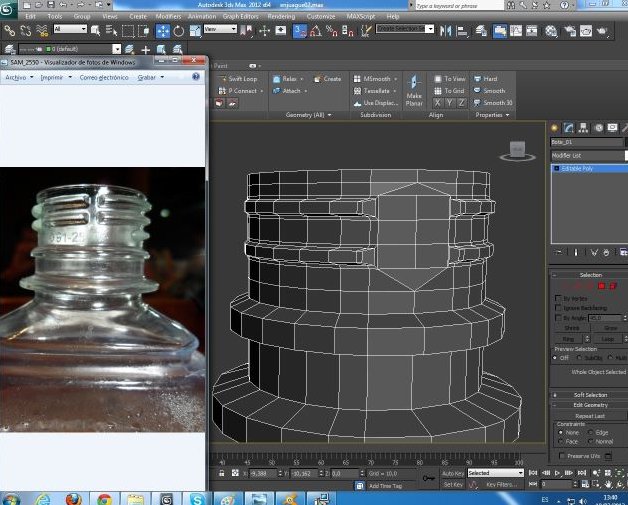628x505 pixels.
Task: Click the Relax tool in ribbon
Action: 289,78
